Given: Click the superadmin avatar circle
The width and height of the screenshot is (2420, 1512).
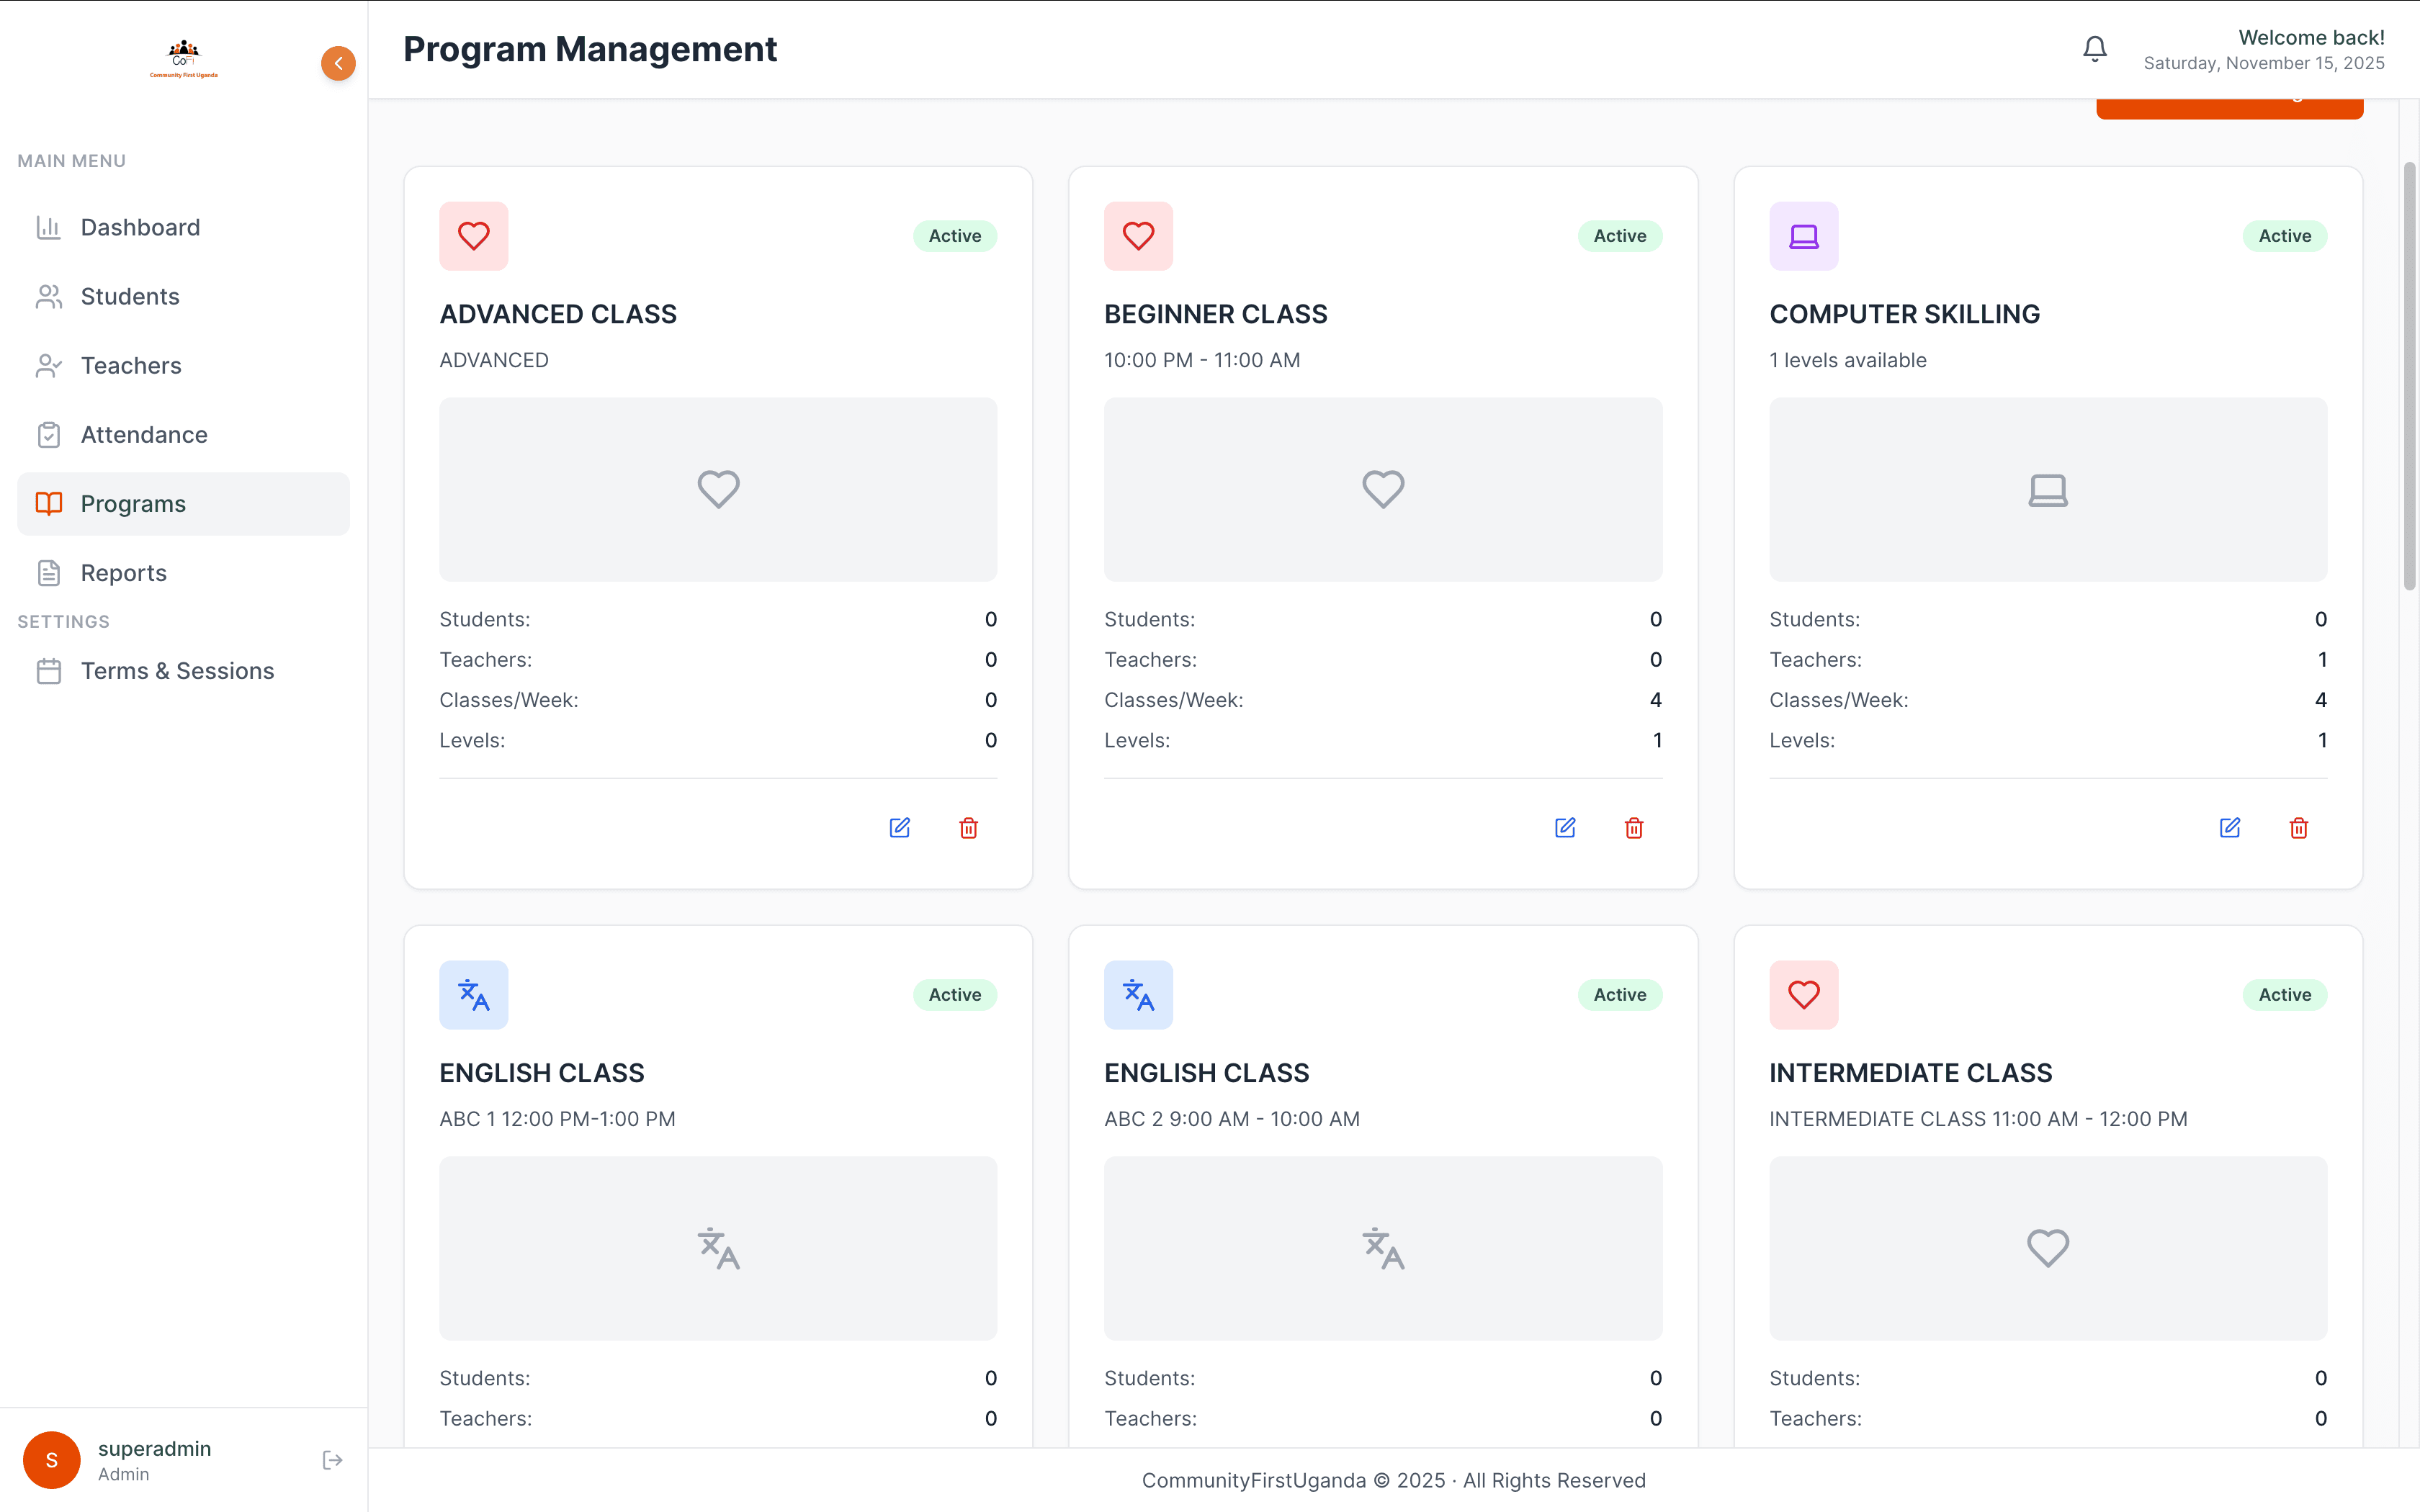Looking at the screenshot, I should point(52,1460).
